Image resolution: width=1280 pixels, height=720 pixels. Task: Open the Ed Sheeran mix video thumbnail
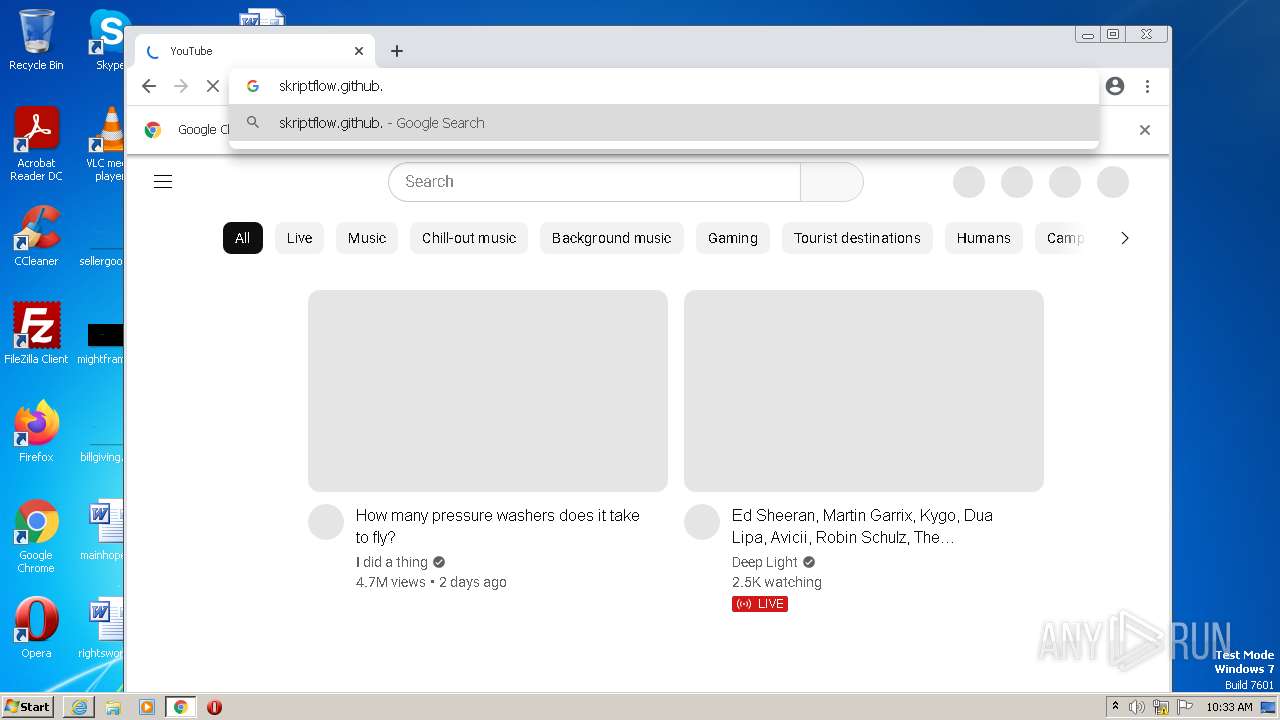pyautogui.click(x=864, y=391)
